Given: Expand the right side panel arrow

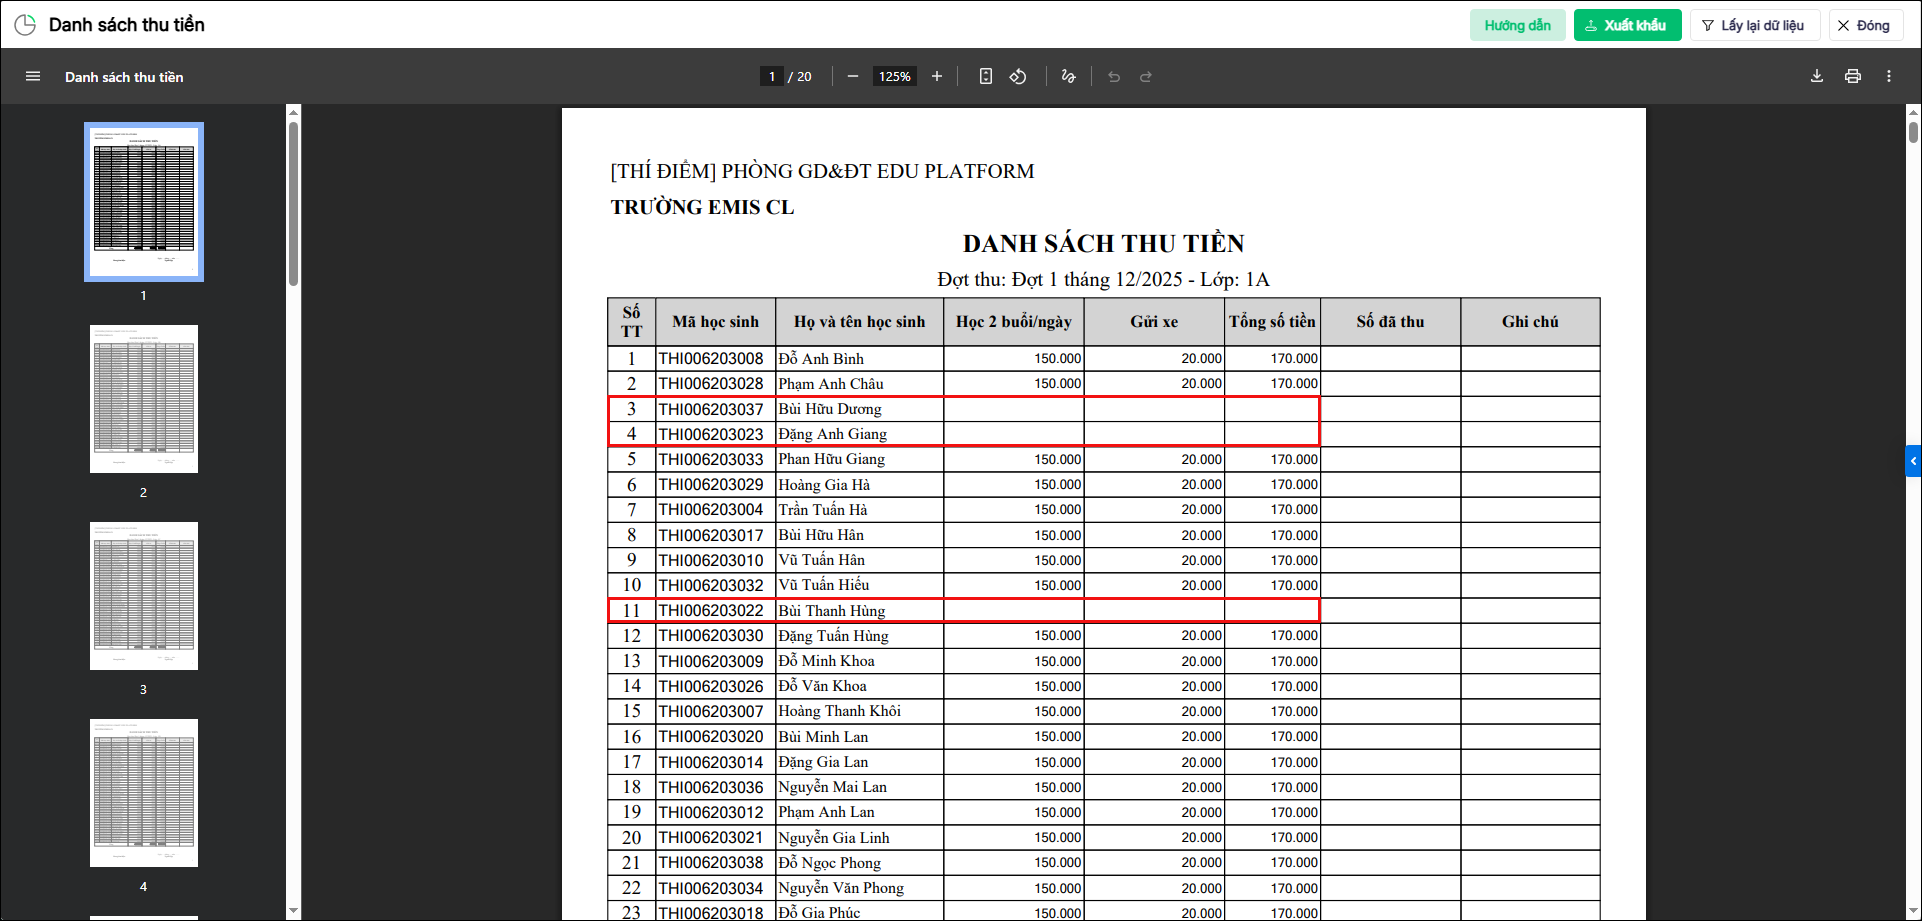Looking at the screenshot, I should (1913, 461).
